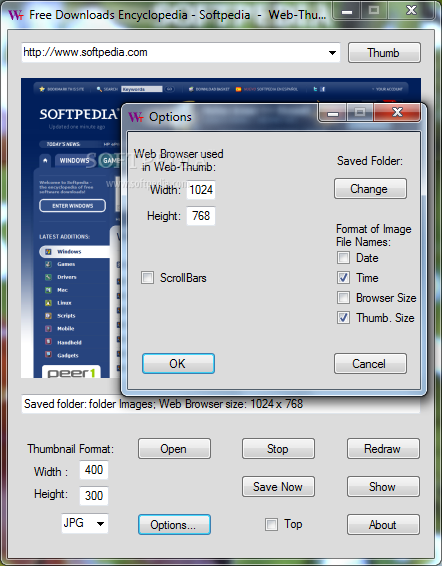Viewport: 442px width, 566px height.
Task: Click the Show button
Action: coord(384,487)
